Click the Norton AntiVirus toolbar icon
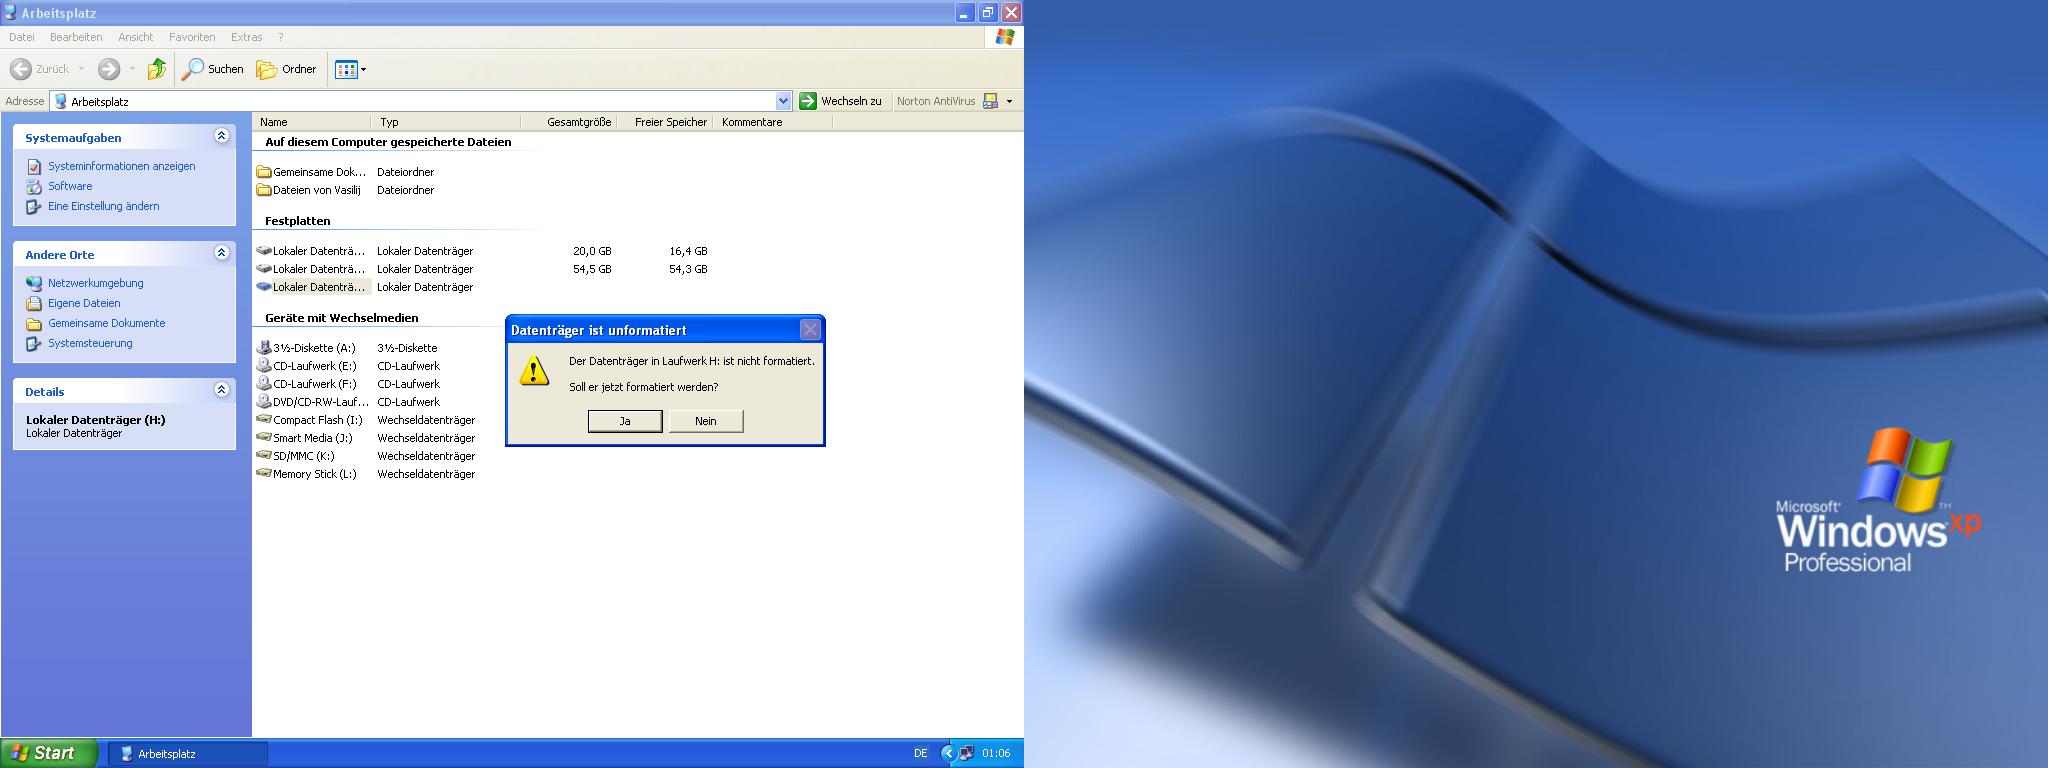Screen dimensions: 2048x768 click(990, 101)
